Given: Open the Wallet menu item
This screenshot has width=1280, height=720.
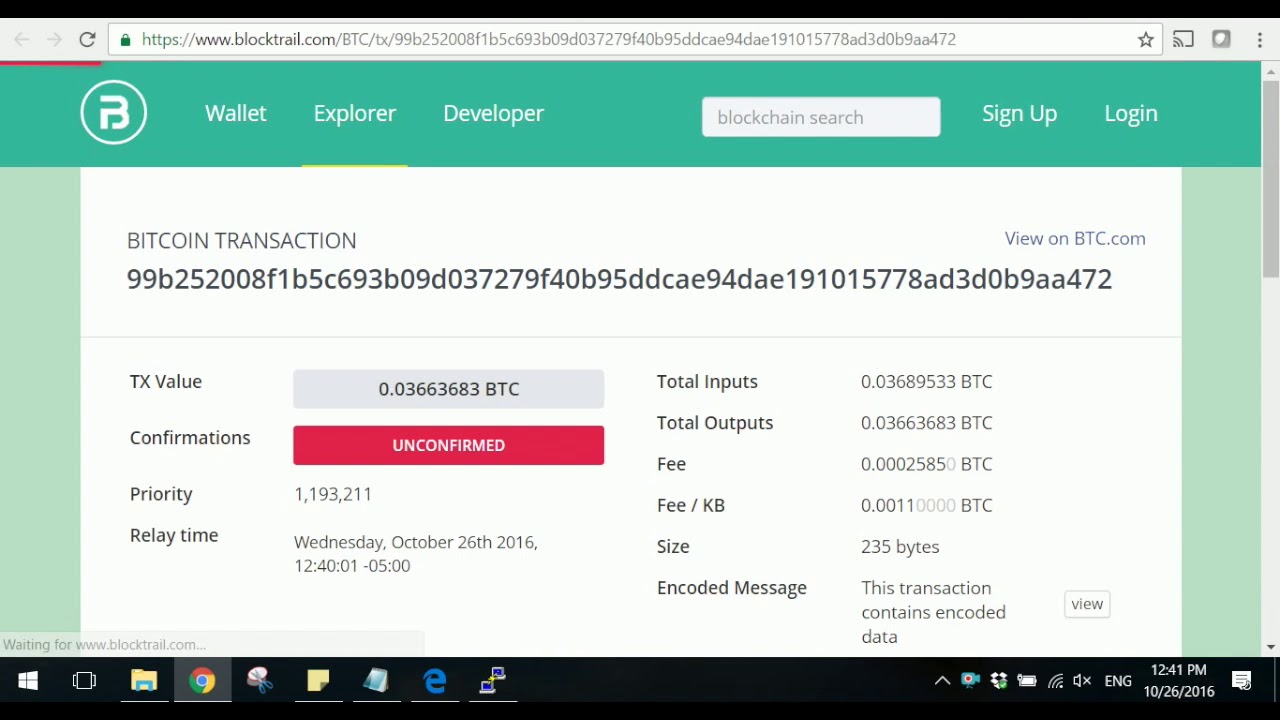Looking at the screenshot, I should 236,113.
